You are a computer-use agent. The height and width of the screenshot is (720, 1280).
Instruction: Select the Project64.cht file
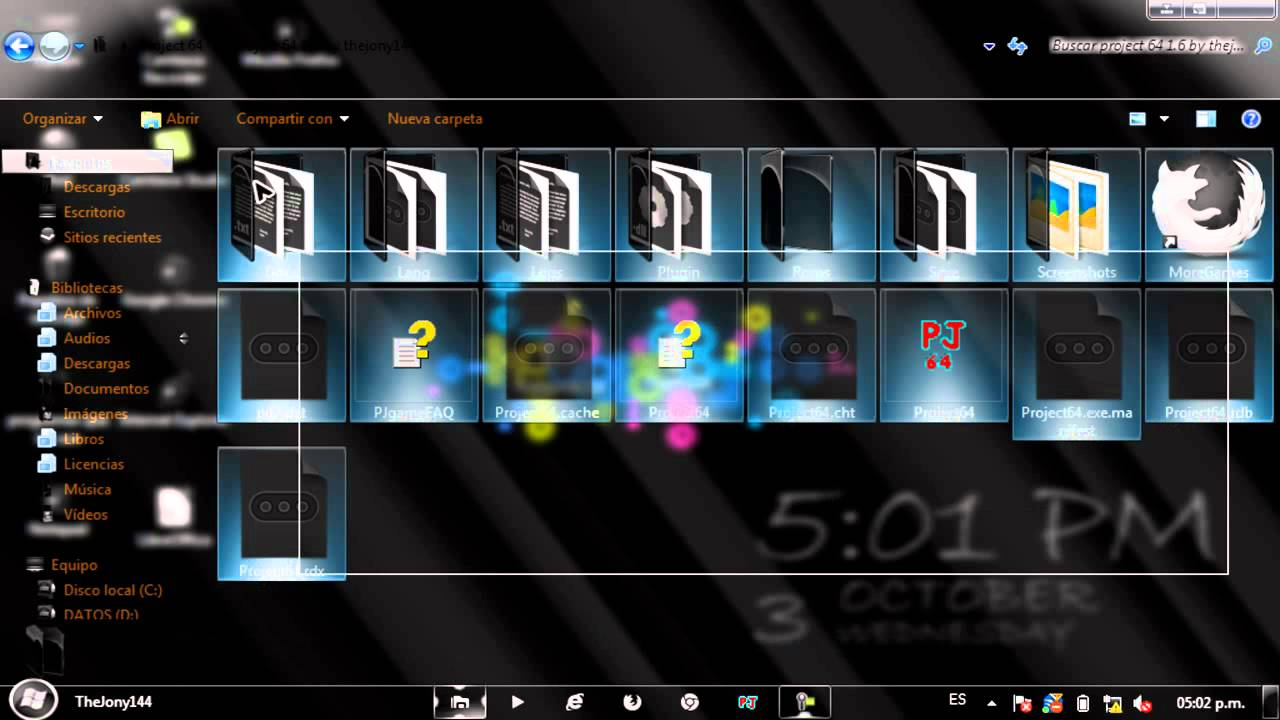click(x=812, y=355)
